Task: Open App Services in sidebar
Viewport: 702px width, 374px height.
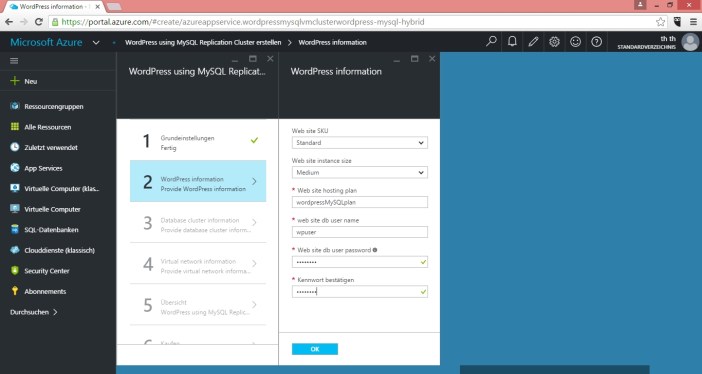Action: [43, 168]
